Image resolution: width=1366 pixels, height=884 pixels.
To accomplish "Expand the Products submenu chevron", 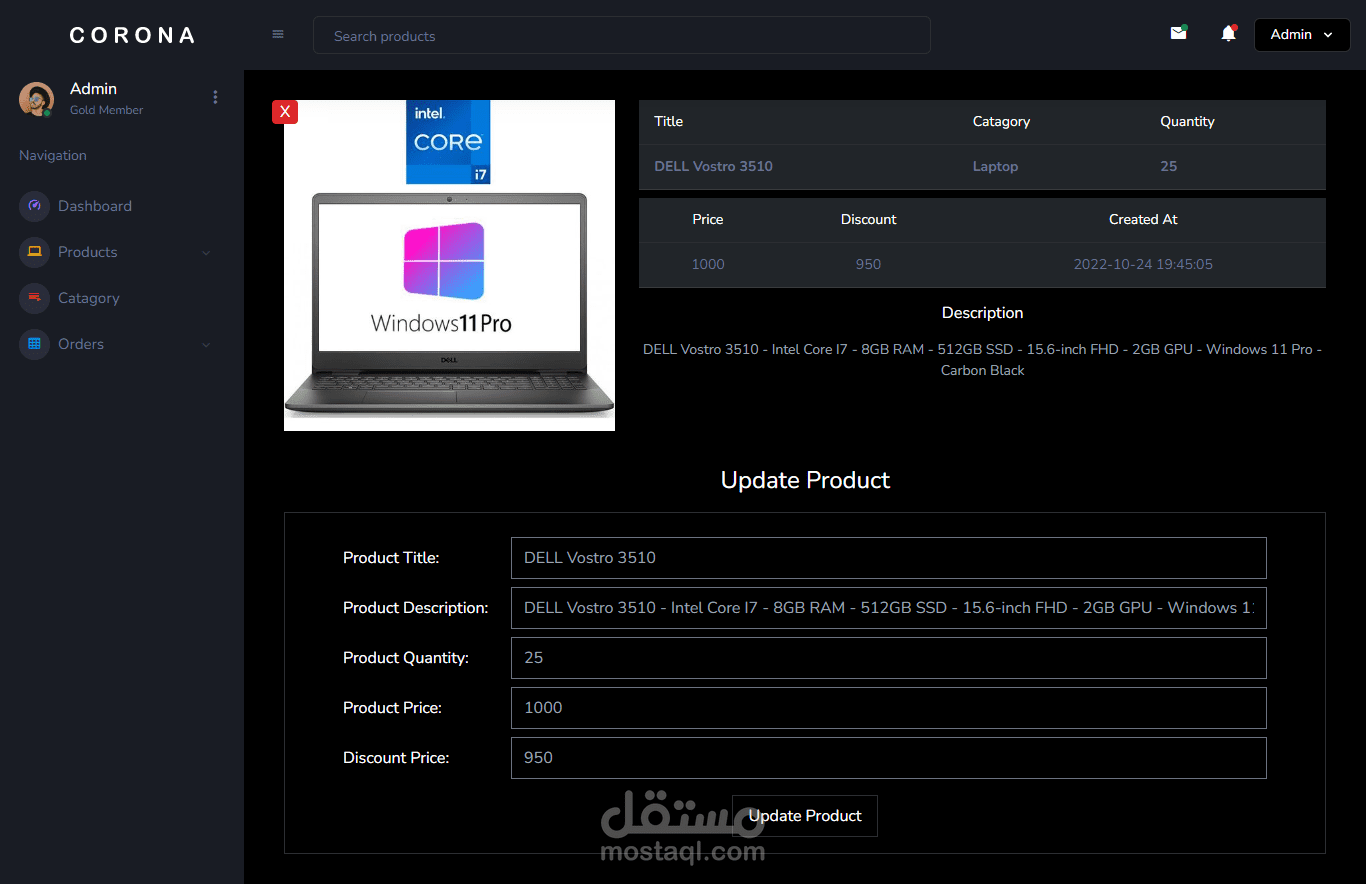I will tap(206, 253).
